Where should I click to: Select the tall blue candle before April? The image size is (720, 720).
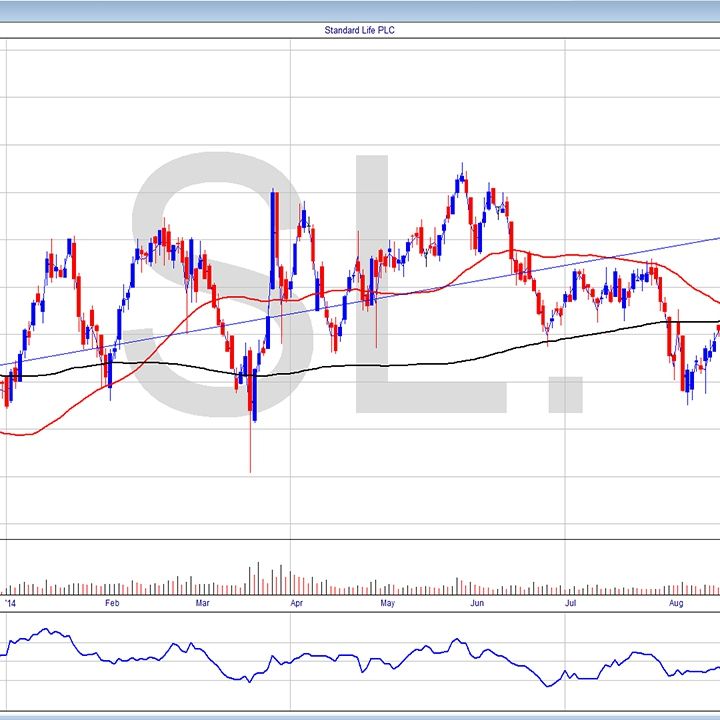tap(272, 230)
